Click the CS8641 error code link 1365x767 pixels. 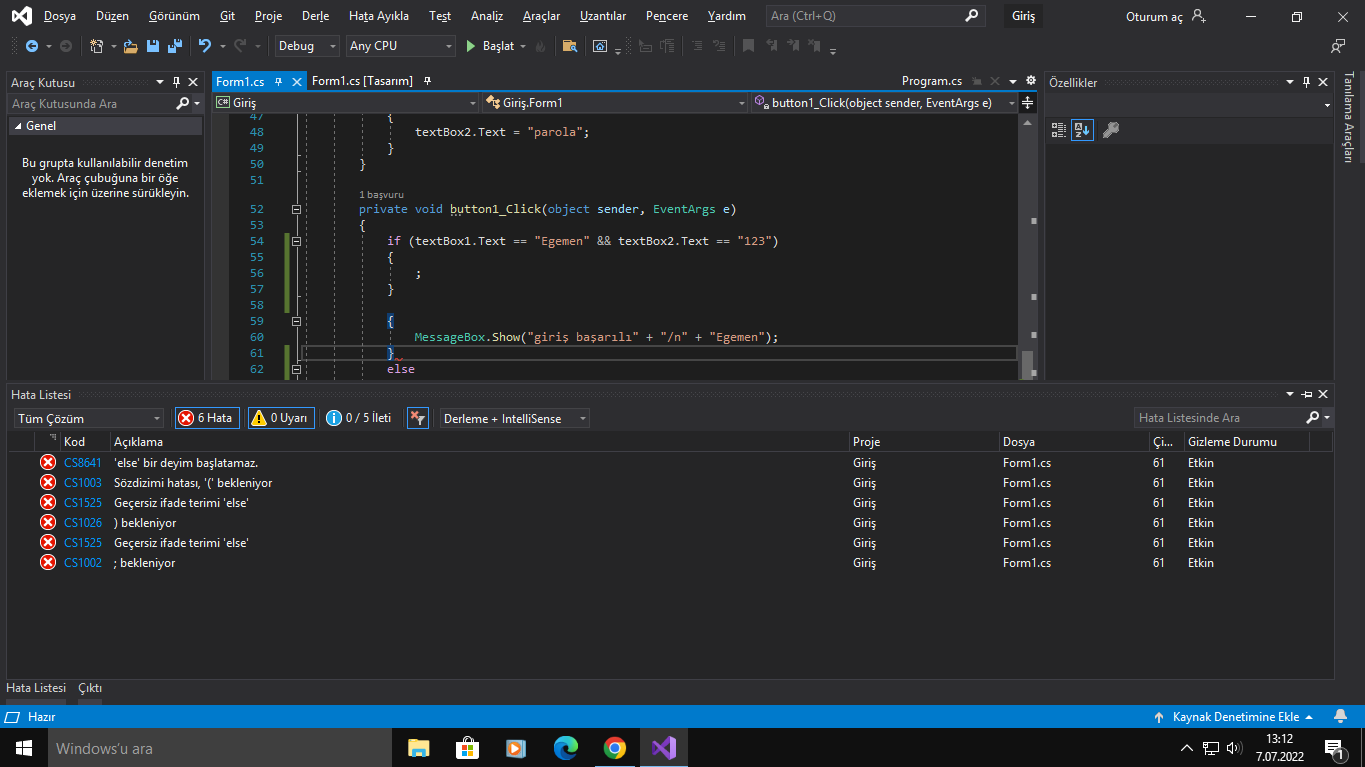[83, 463]
